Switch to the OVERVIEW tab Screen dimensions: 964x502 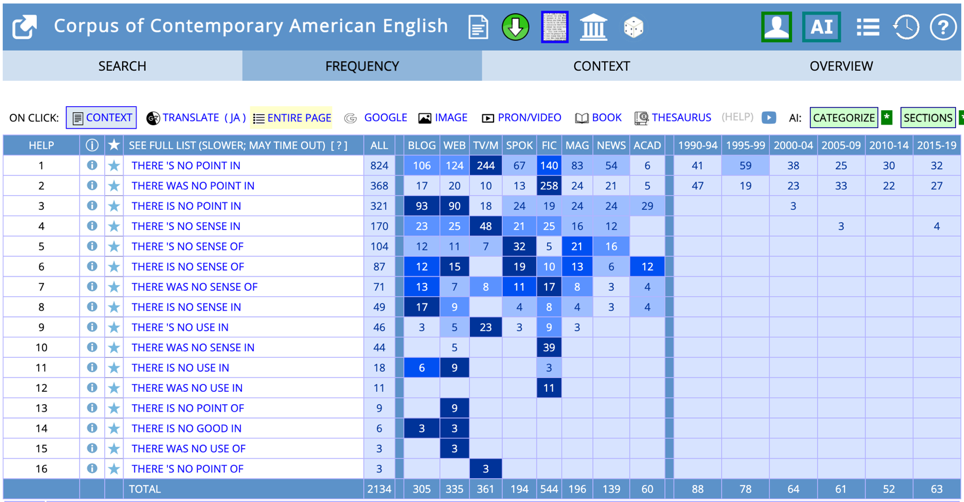pyautogui.click(x=841, y=66)
